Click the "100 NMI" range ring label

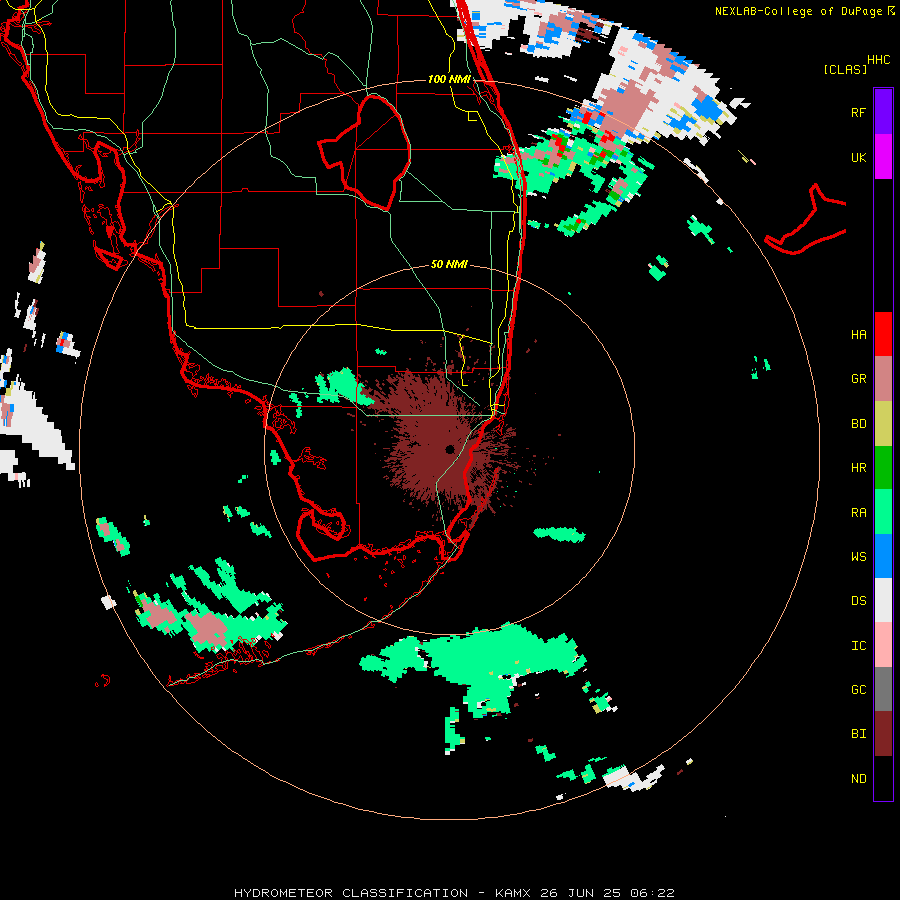pyautogui.click(x=449, y=79)
